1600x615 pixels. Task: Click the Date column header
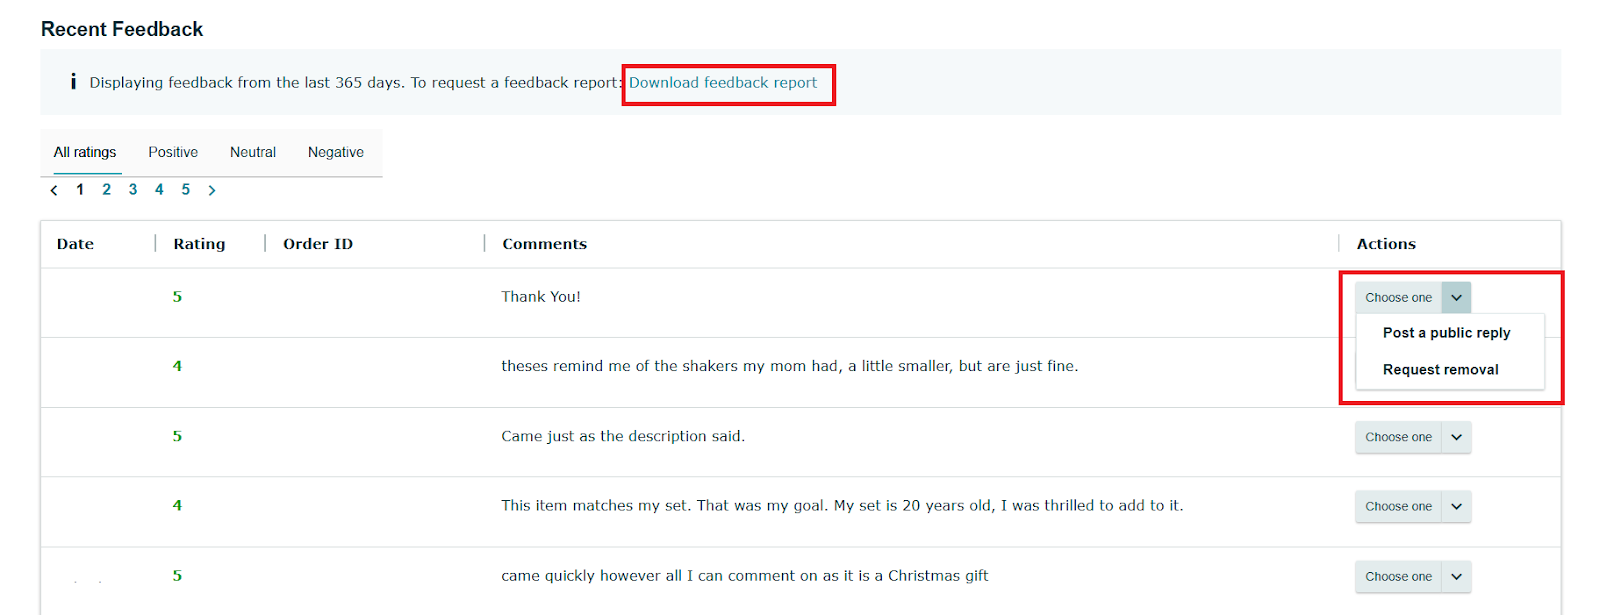point(74,243)
